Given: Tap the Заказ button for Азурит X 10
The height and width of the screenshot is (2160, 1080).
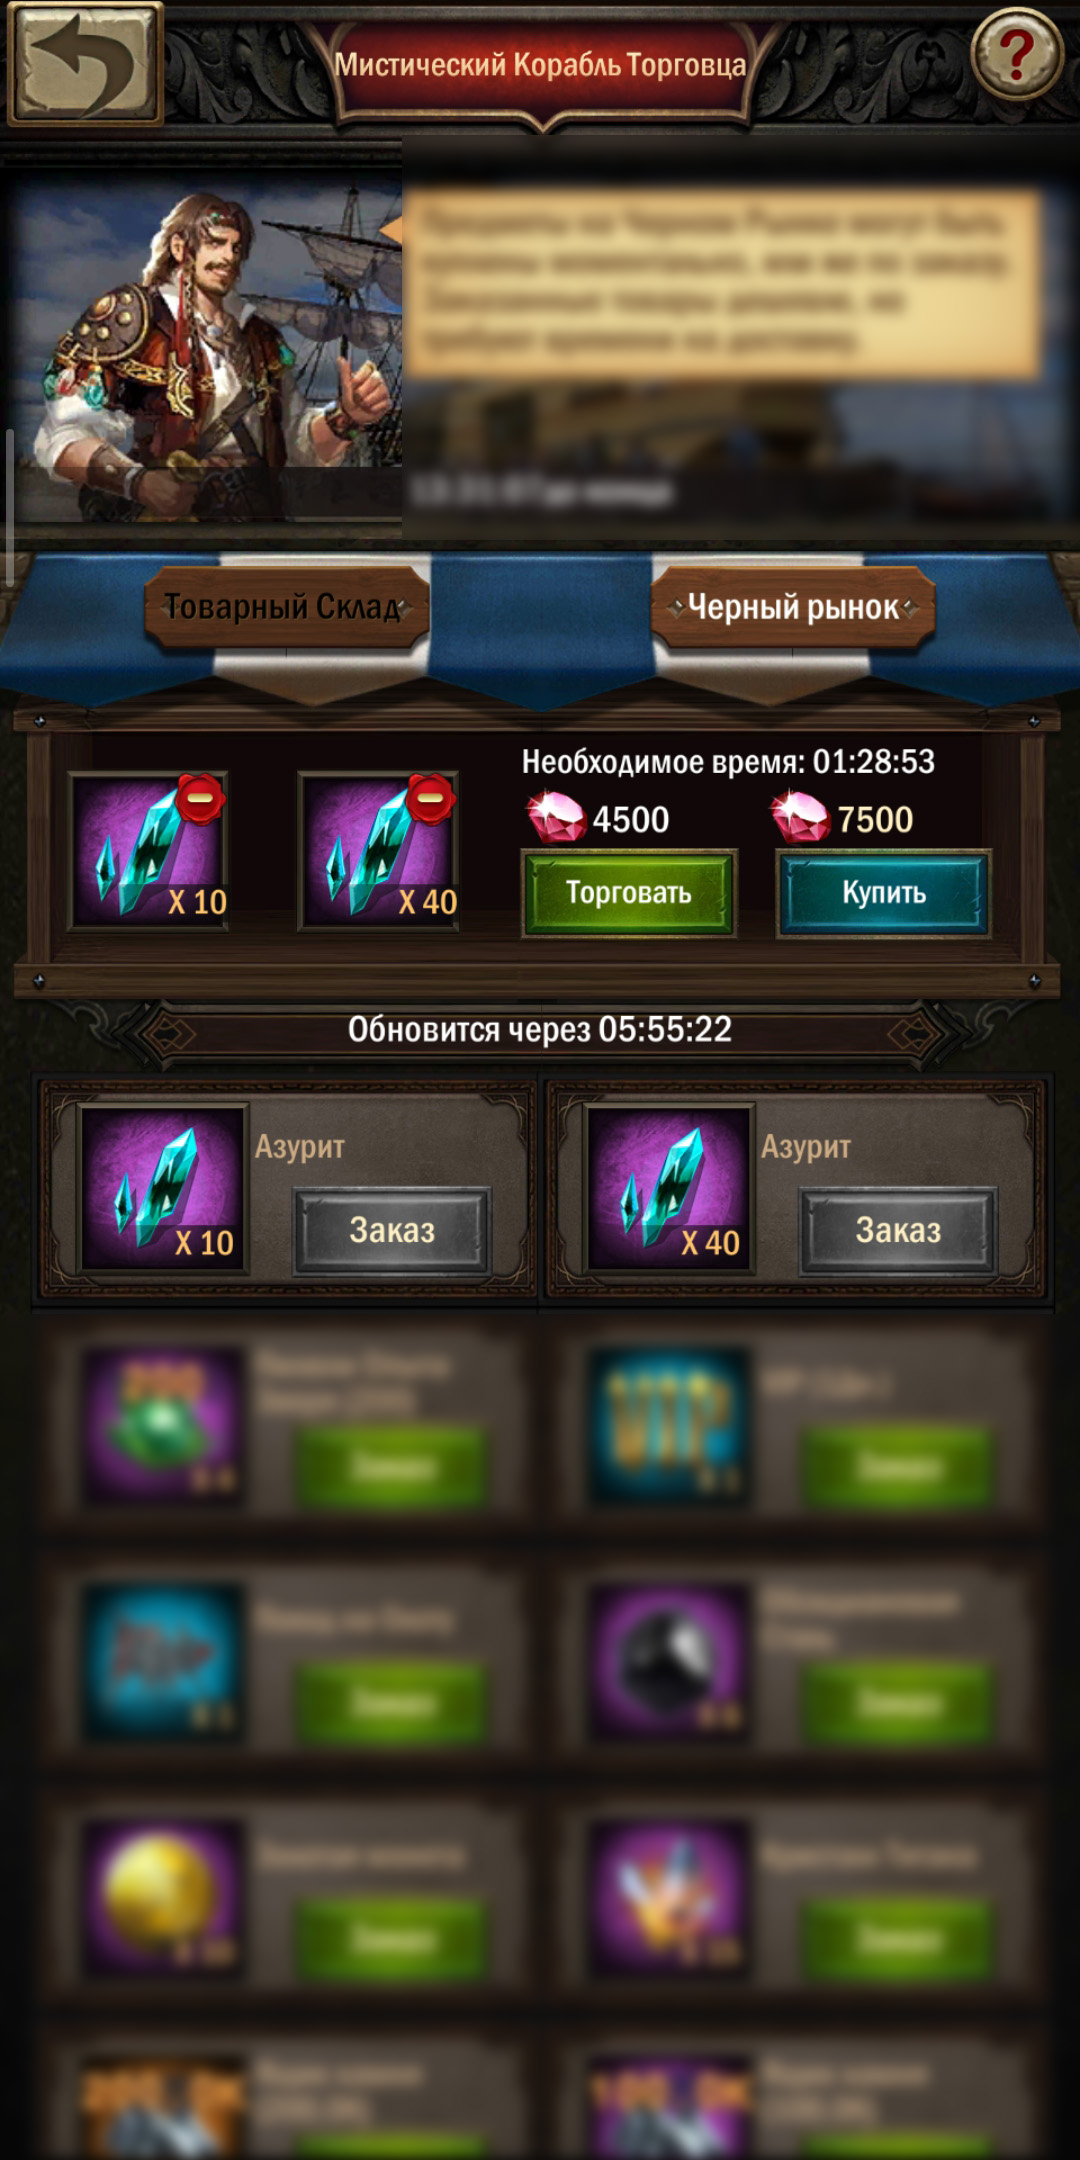Looking at the screenshot, I should click(x=392, y=1230).
